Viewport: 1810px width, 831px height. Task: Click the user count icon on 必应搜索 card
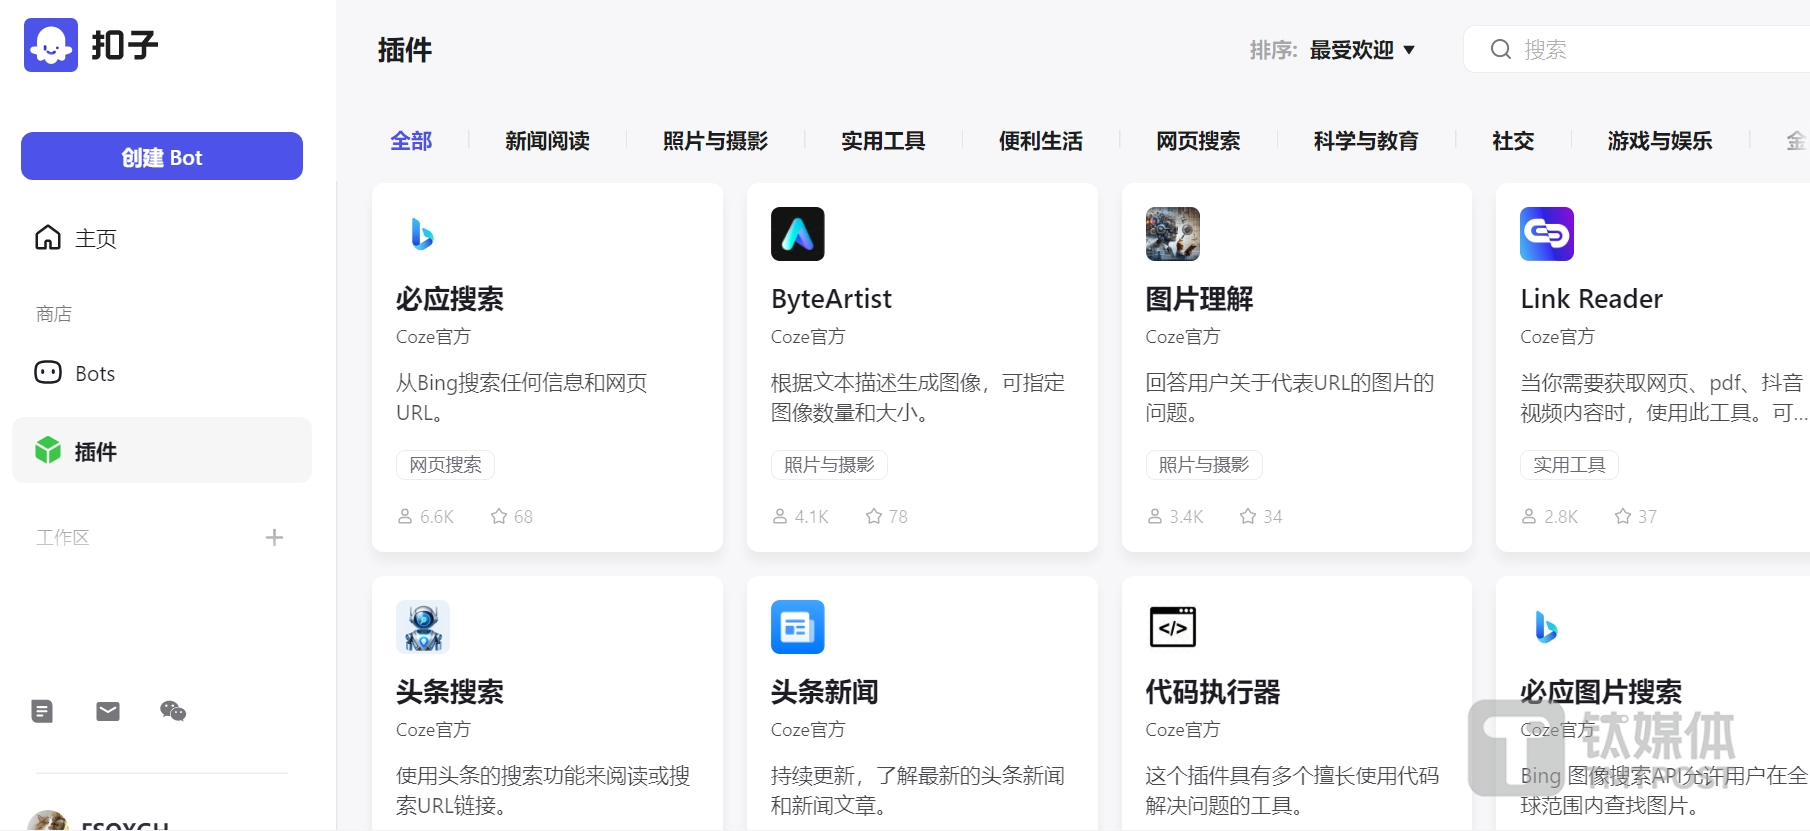[405, 517]
